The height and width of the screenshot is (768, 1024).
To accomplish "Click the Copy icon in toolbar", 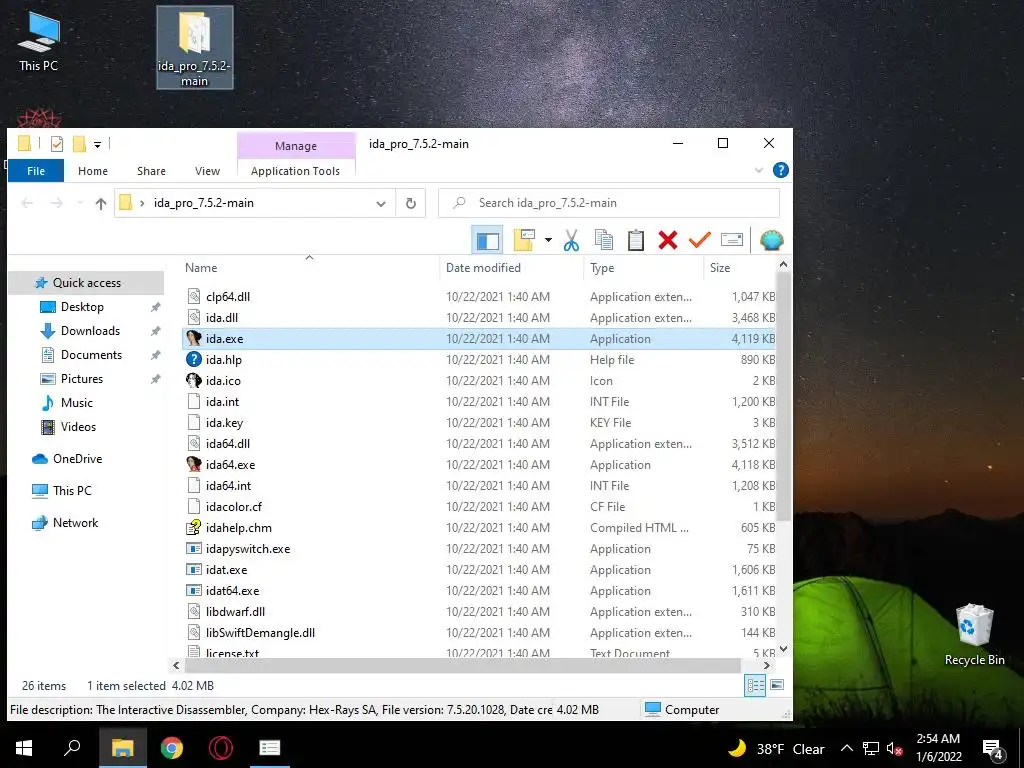I will click(603, 240).
